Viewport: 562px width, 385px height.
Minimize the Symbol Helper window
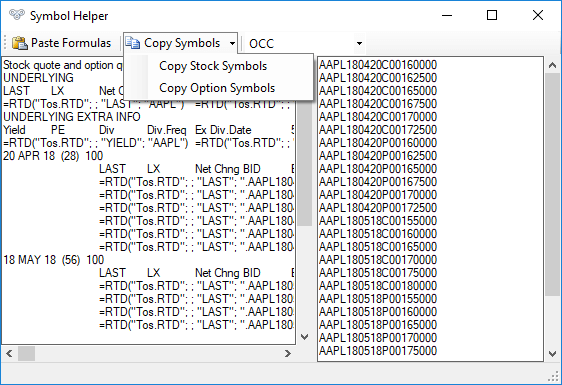(x=447, y=15)
